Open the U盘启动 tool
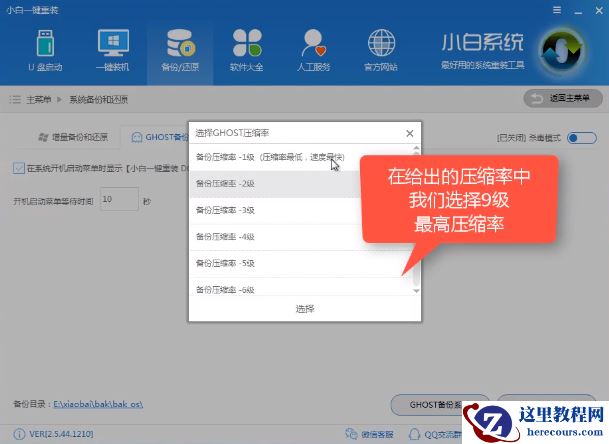 (x=45, y=51)
